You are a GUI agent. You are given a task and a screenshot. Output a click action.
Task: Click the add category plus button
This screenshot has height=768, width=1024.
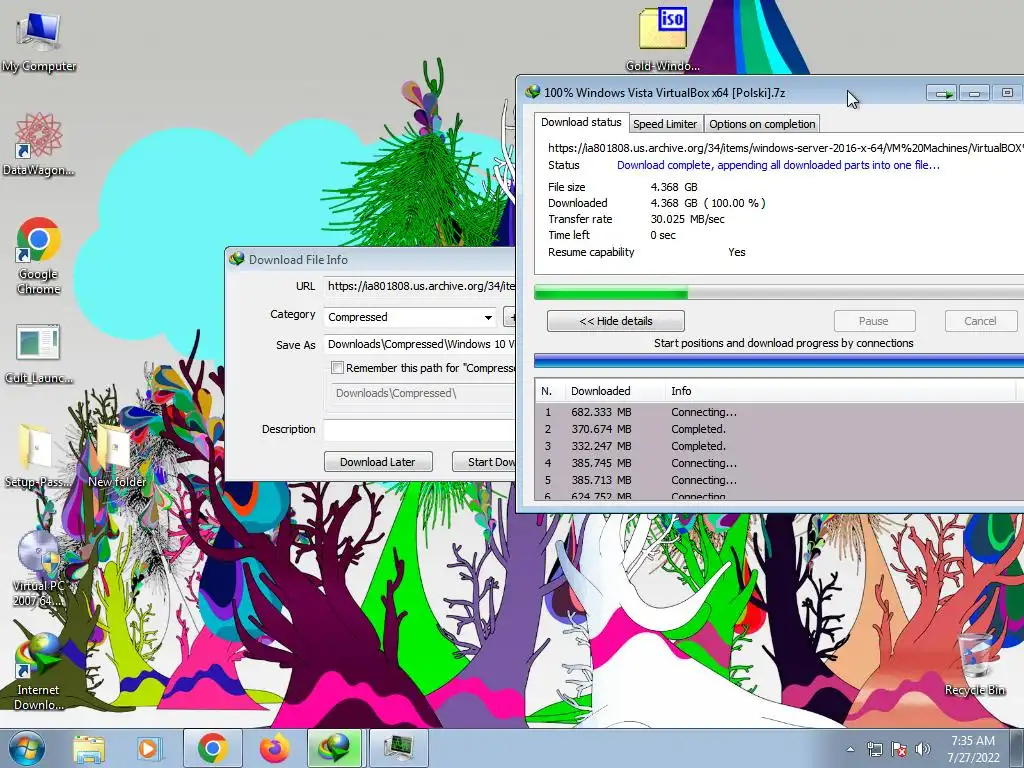point(509,317)
